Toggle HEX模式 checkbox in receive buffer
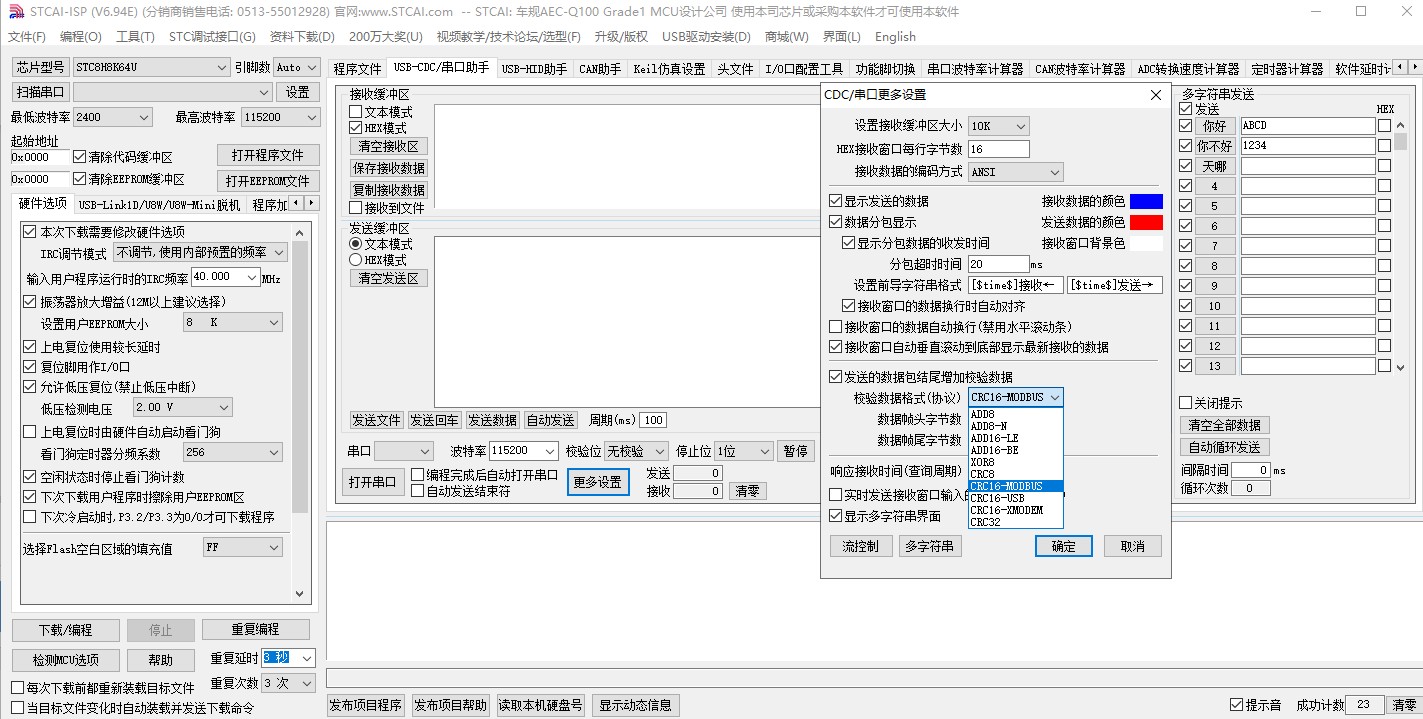 coord(355,128)
